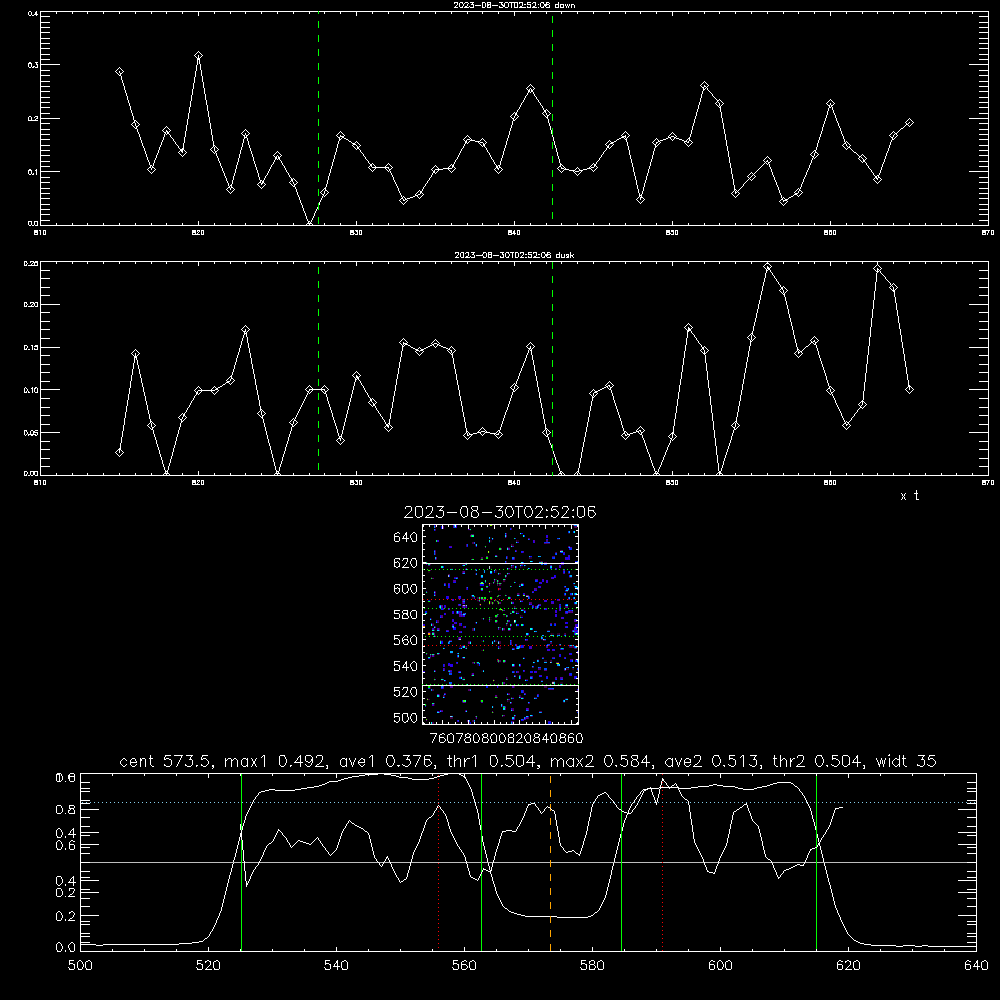Click the last dusk data point at x=865

(909, 389)
